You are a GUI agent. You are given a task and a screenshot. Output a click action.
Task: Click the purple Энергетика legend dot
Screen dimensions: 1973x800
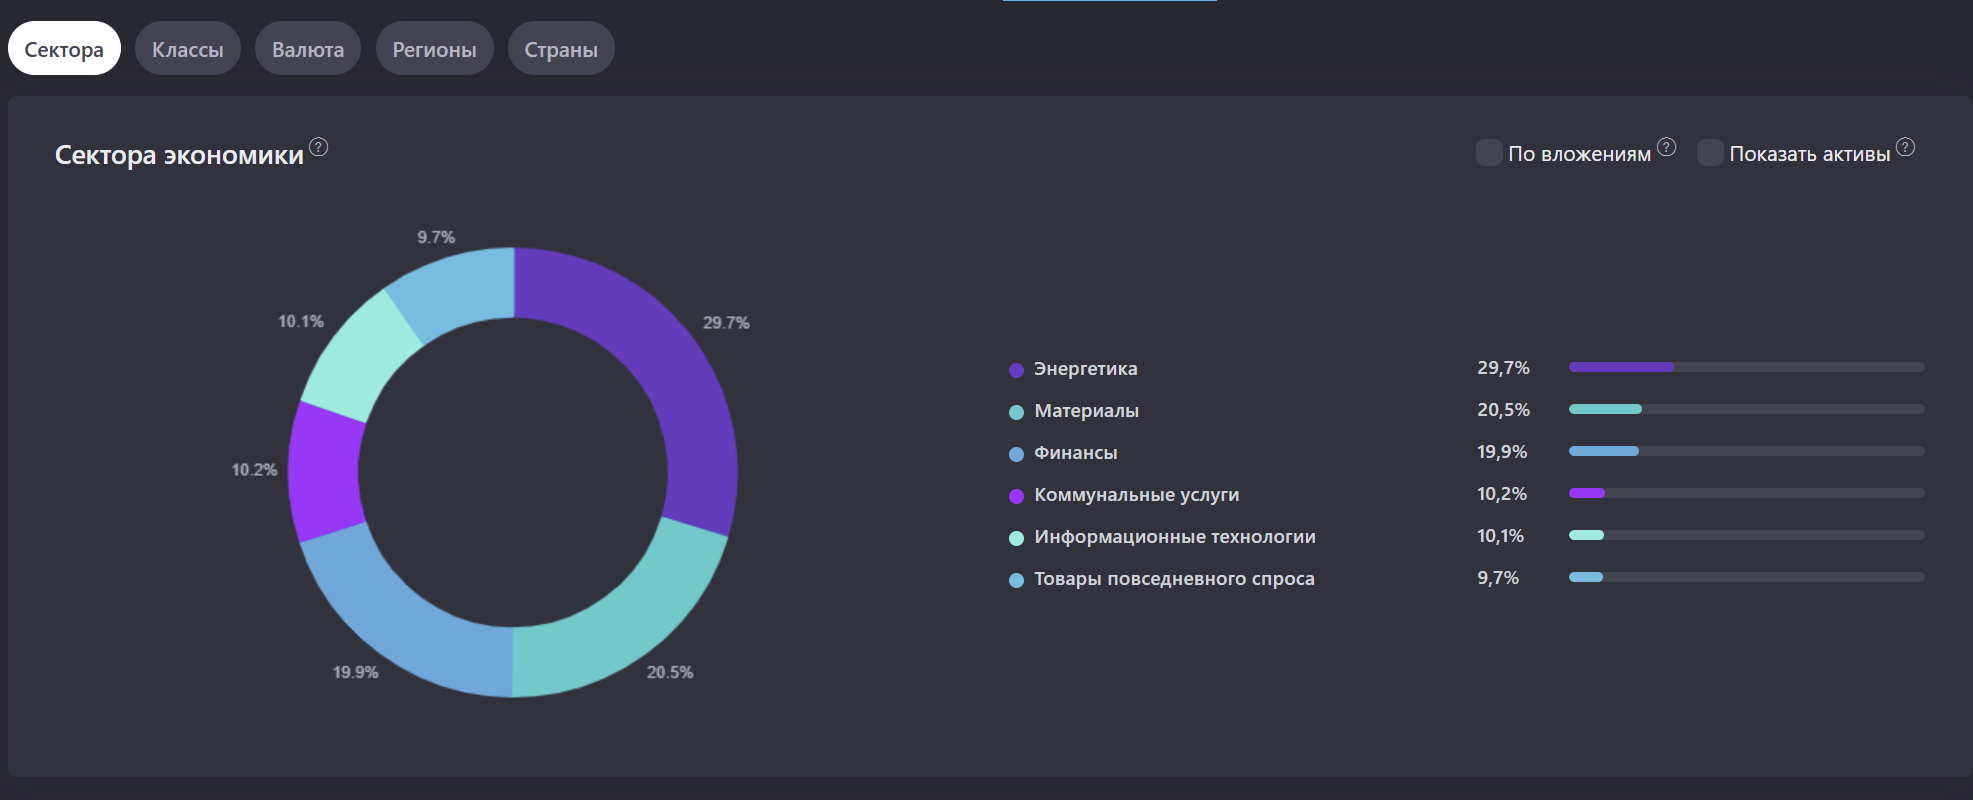1016,370
